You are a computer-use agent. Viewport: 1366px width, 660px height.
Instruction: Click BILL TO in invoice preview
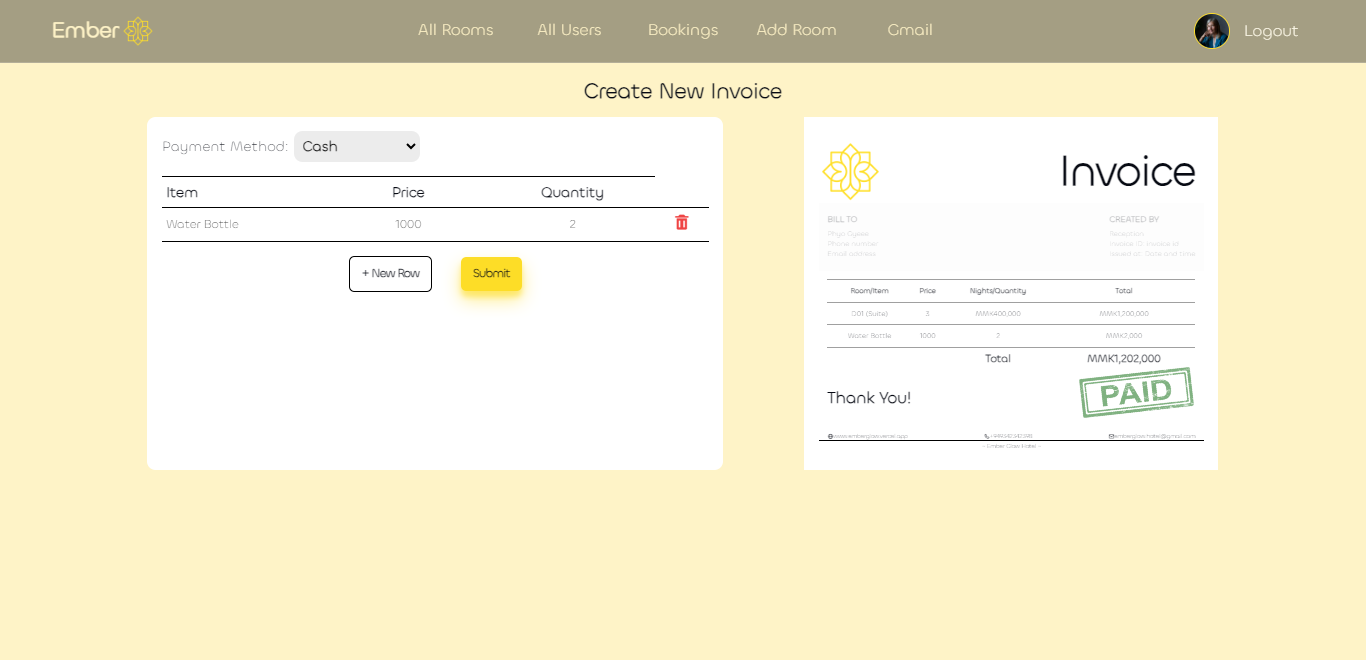[x=842, y=219]
